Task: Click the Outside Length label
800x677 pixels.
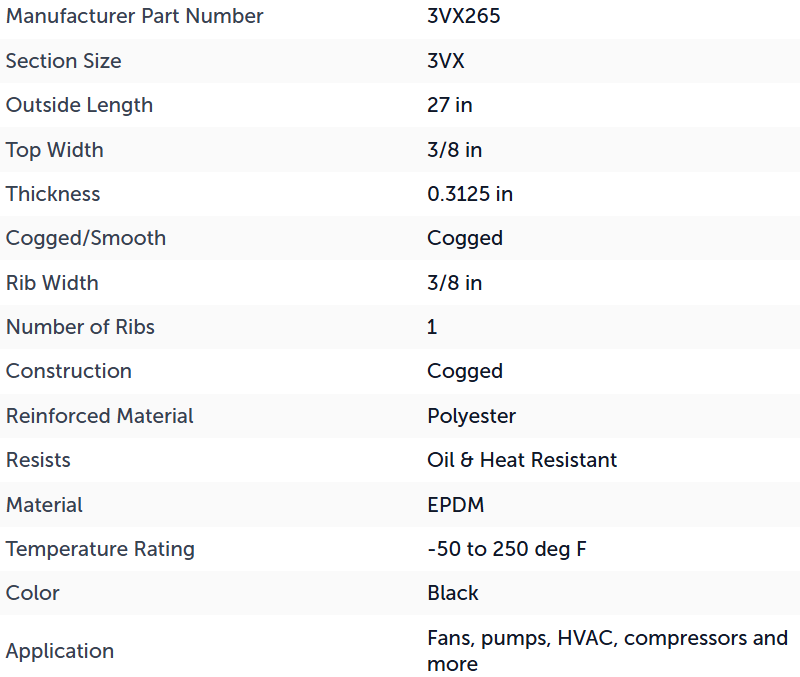Action: pyautogui.click(x=80, y=106)
